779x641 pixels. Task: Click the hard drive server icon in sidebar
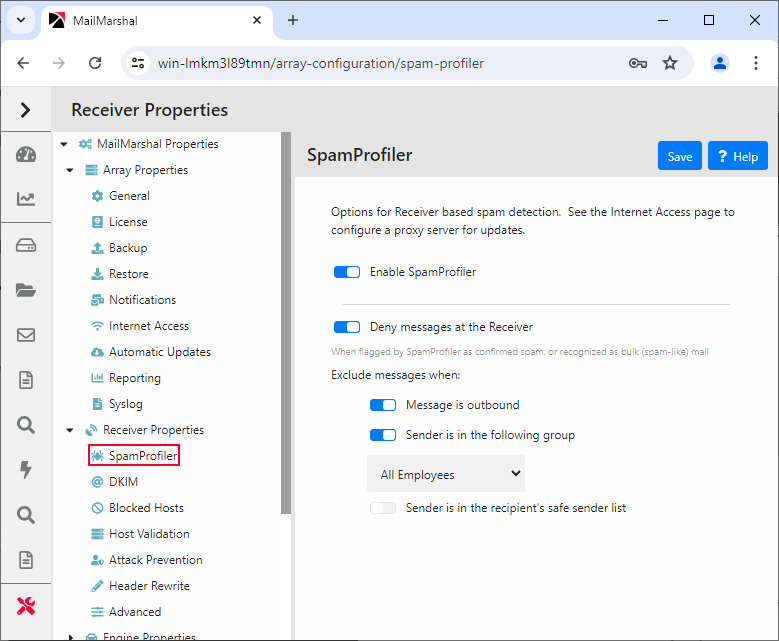pos(26,245)
